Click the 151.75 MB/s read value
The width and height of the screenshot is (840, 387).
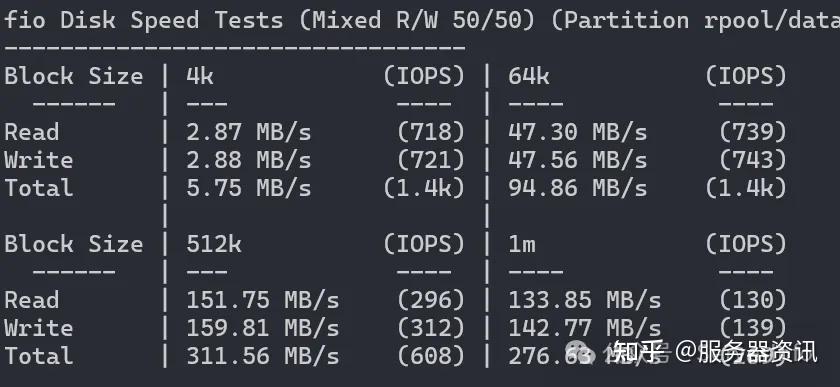pyautogui.click(x=262, y=300)
